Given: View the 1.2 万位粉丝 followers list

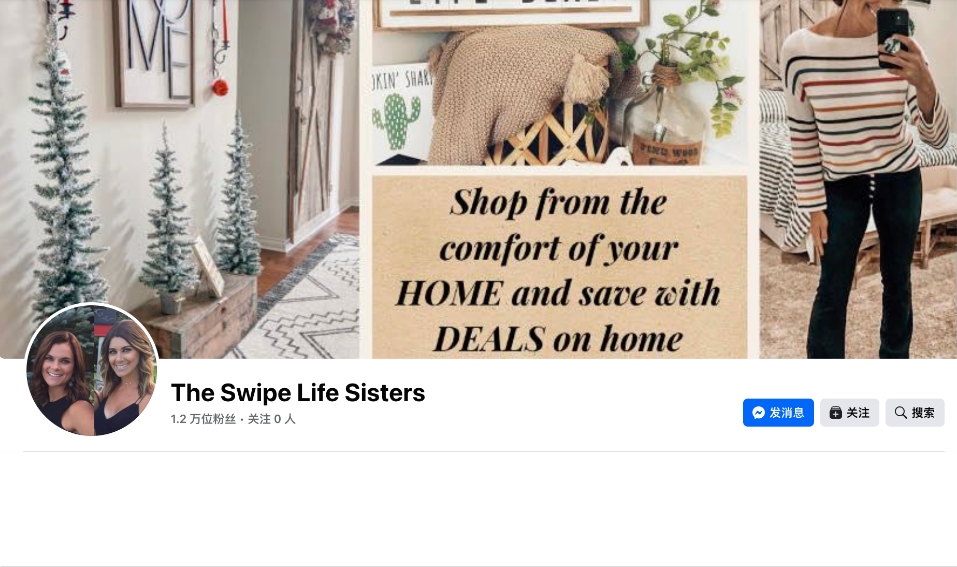Looking at the screenshot, I should 203,419.
